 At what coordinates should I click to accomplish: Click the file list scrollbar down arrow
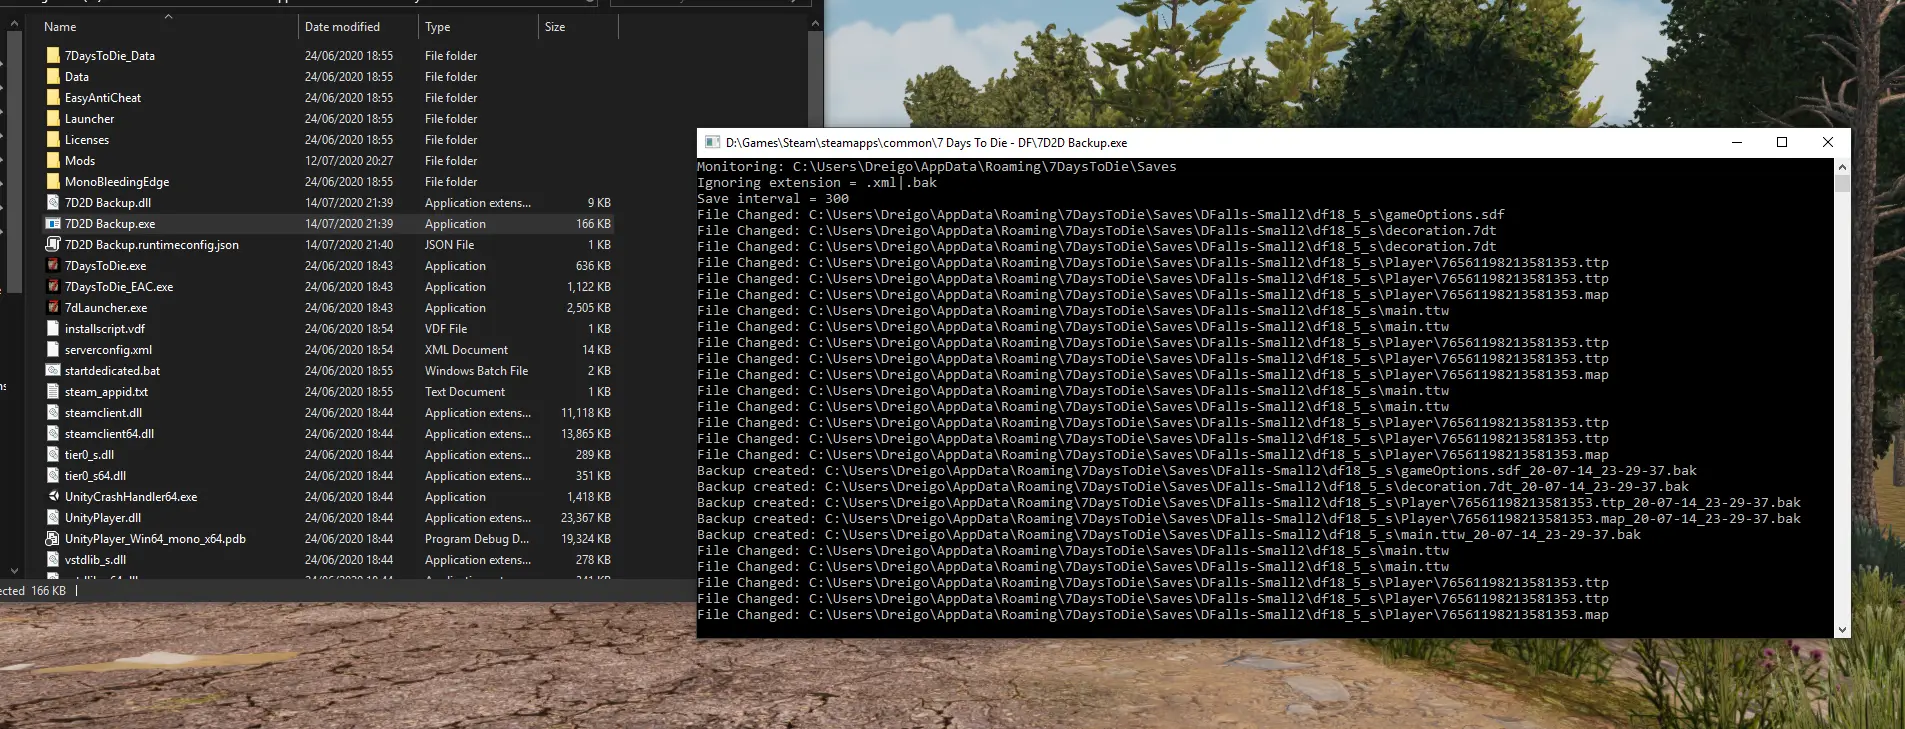[14, 570]
